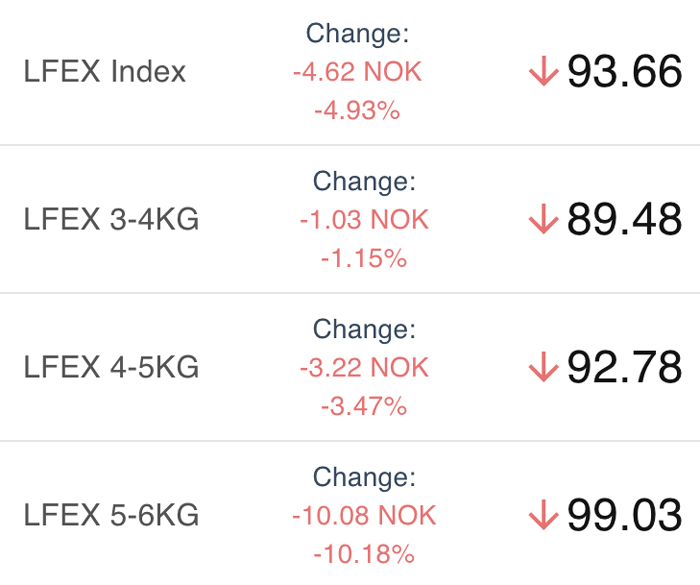The width and height of the screenshot is (700, 585).
Task: Click the -1.15% percentage change
Action: click(364, 258)
